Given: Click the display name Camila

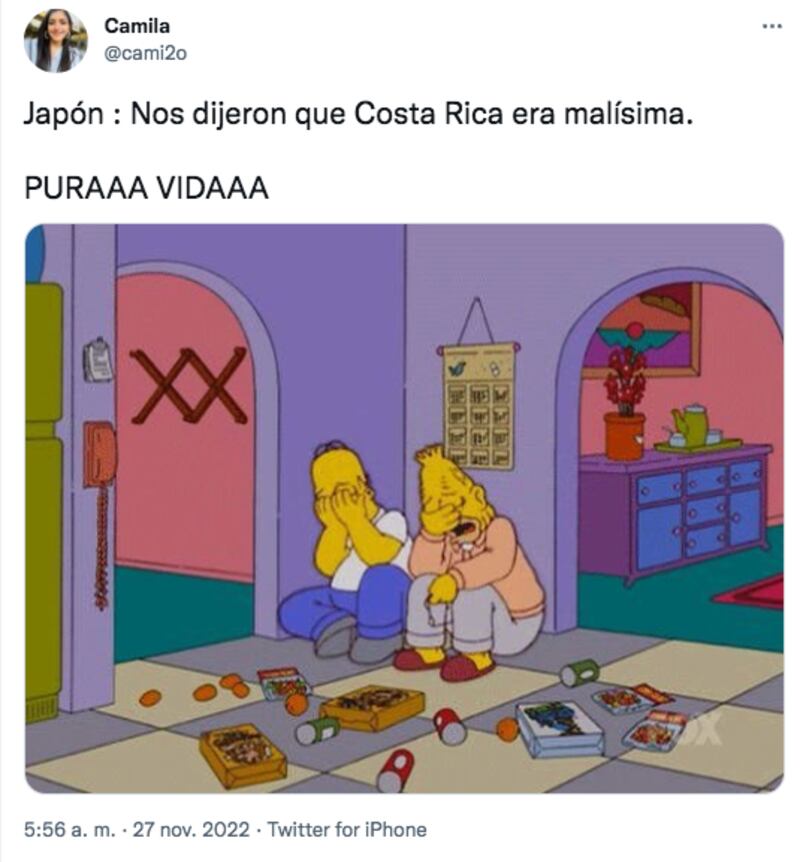Looking at the screenshot, I should point(137,26).
